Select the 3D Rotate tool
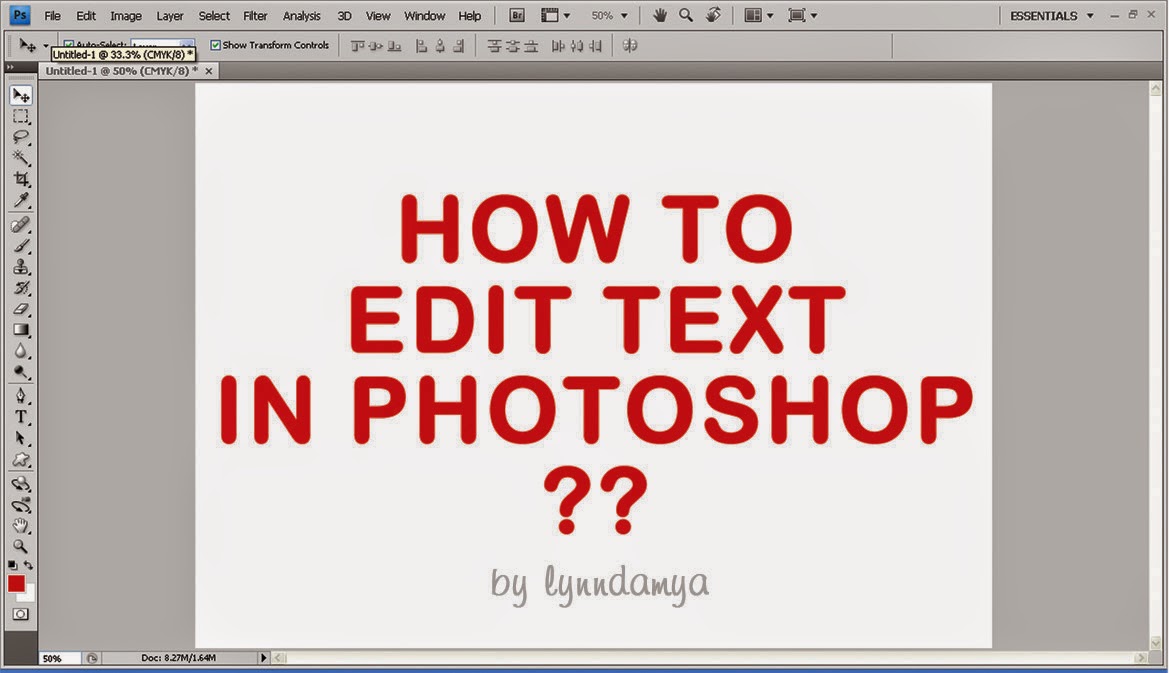 click(x=21, y=484)
